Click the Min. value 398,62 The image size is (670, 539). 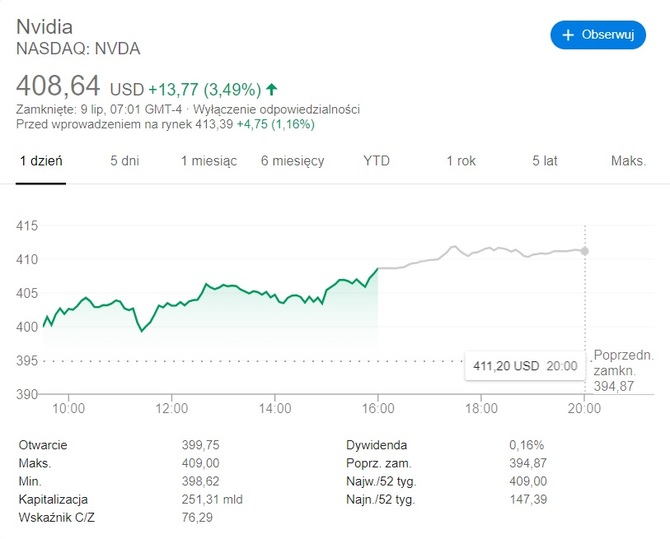[x=200, y=481]
